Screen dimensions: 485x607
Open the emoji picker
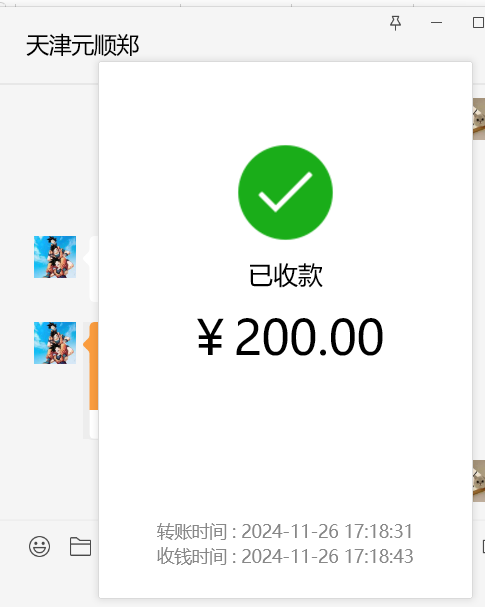39,547
